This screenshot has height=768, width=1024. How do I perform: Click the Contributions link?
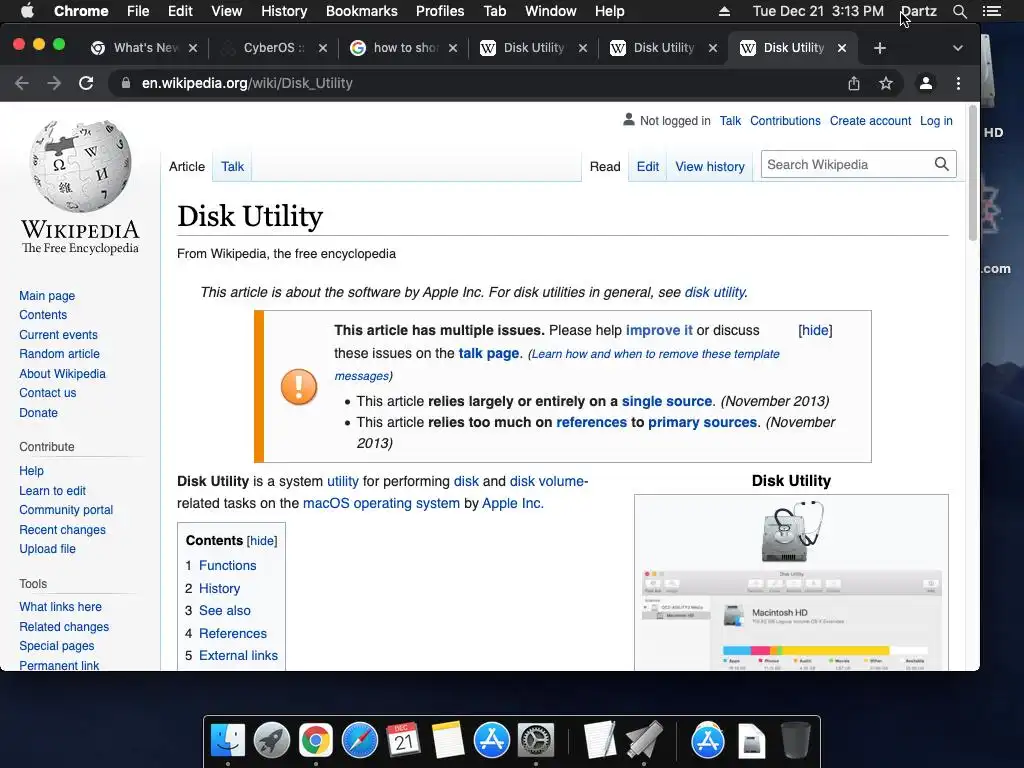(x=785, y=121)
